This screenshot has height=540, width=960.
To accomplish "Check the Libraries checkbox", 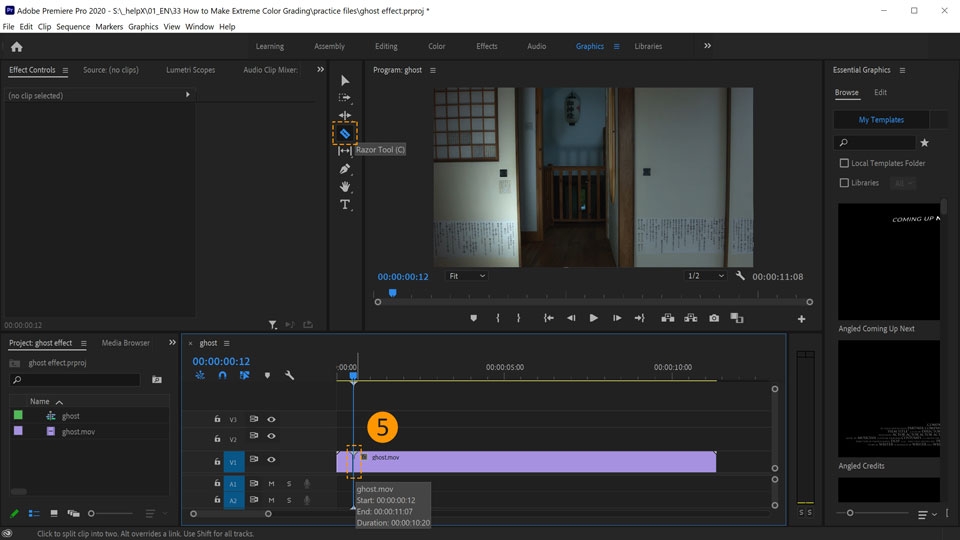I will [844, 183].
